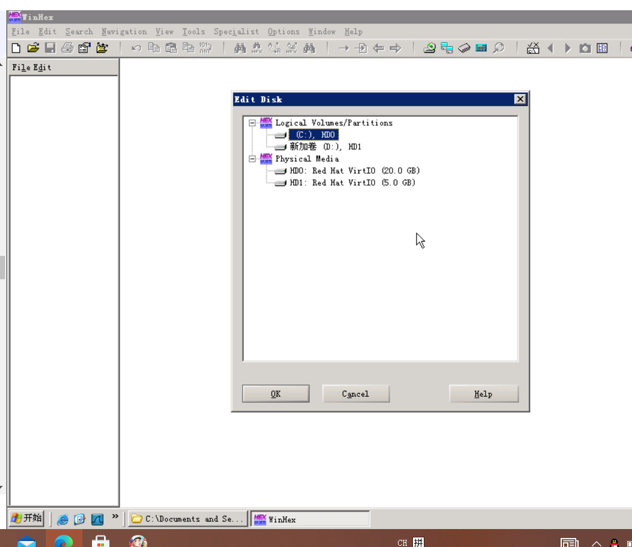The height and width of the screenshot is (547, 632).
Task: Open the Tools menu
Action: tap(193, 31)
